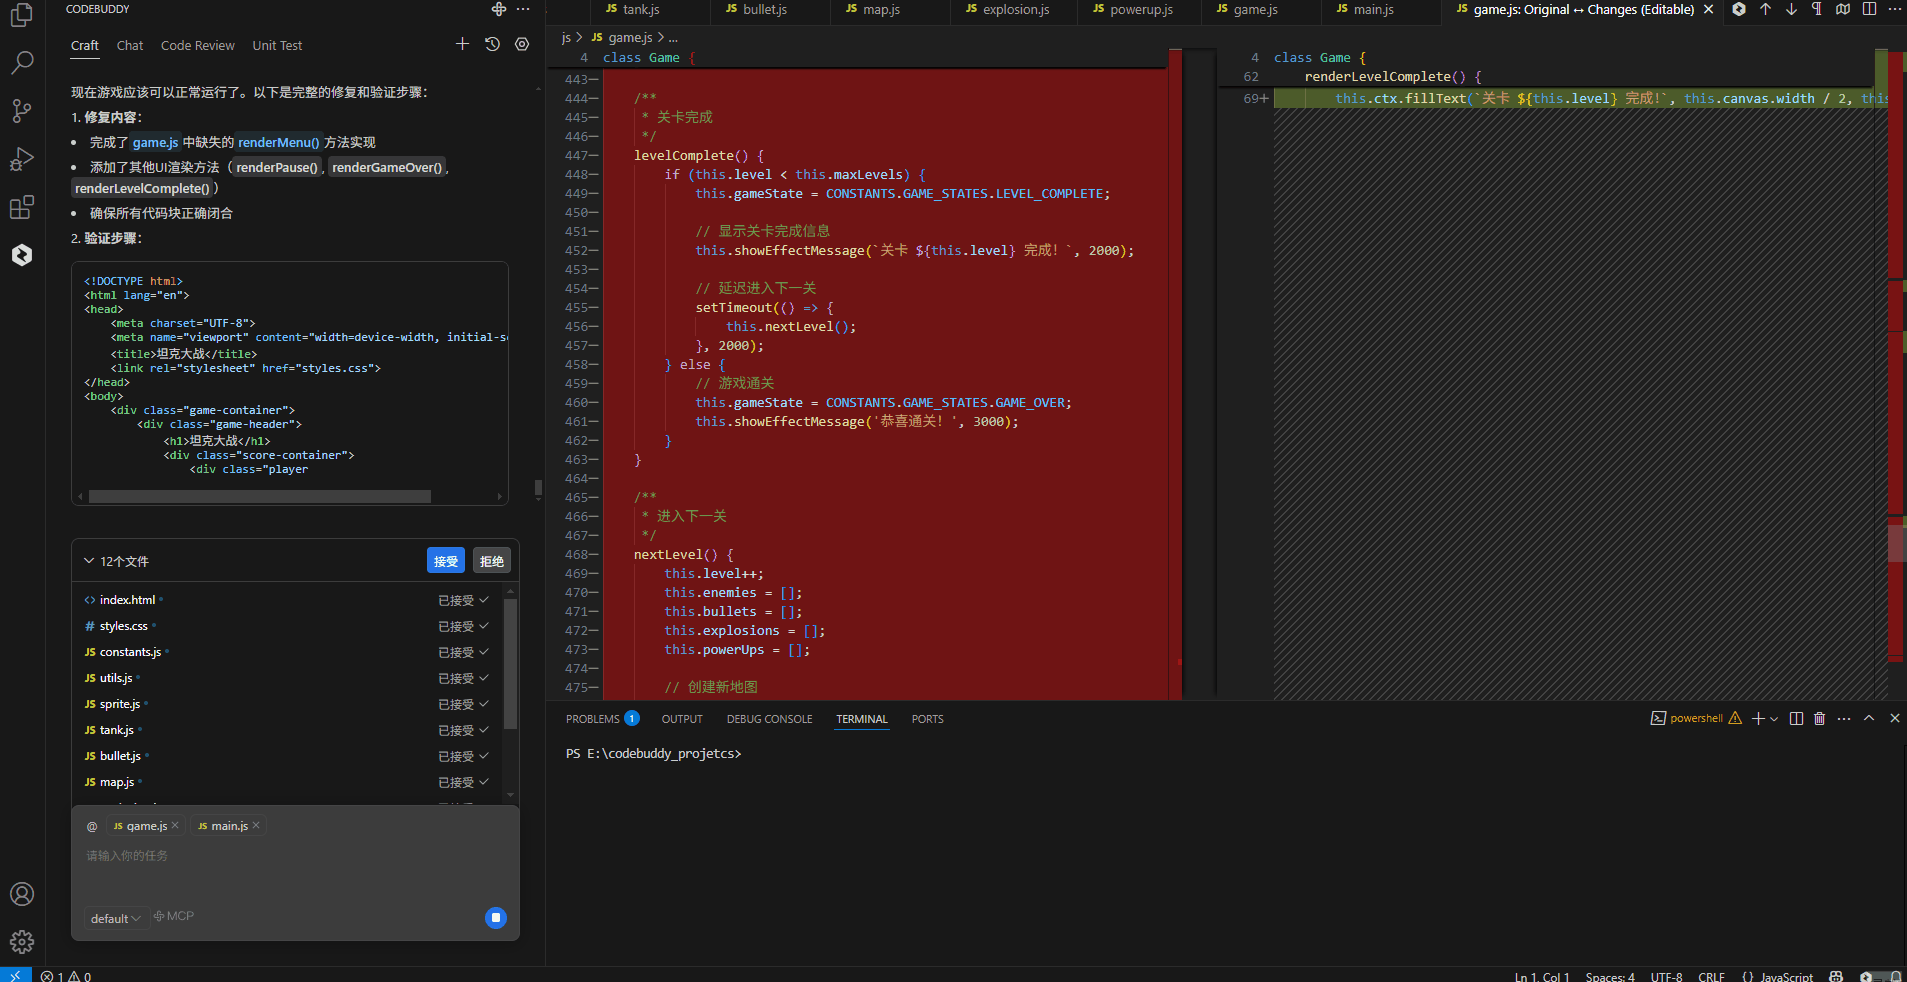Click the code block horizontal scrollbar
This screenshot has width=1907, height=982.
[260, 497]
